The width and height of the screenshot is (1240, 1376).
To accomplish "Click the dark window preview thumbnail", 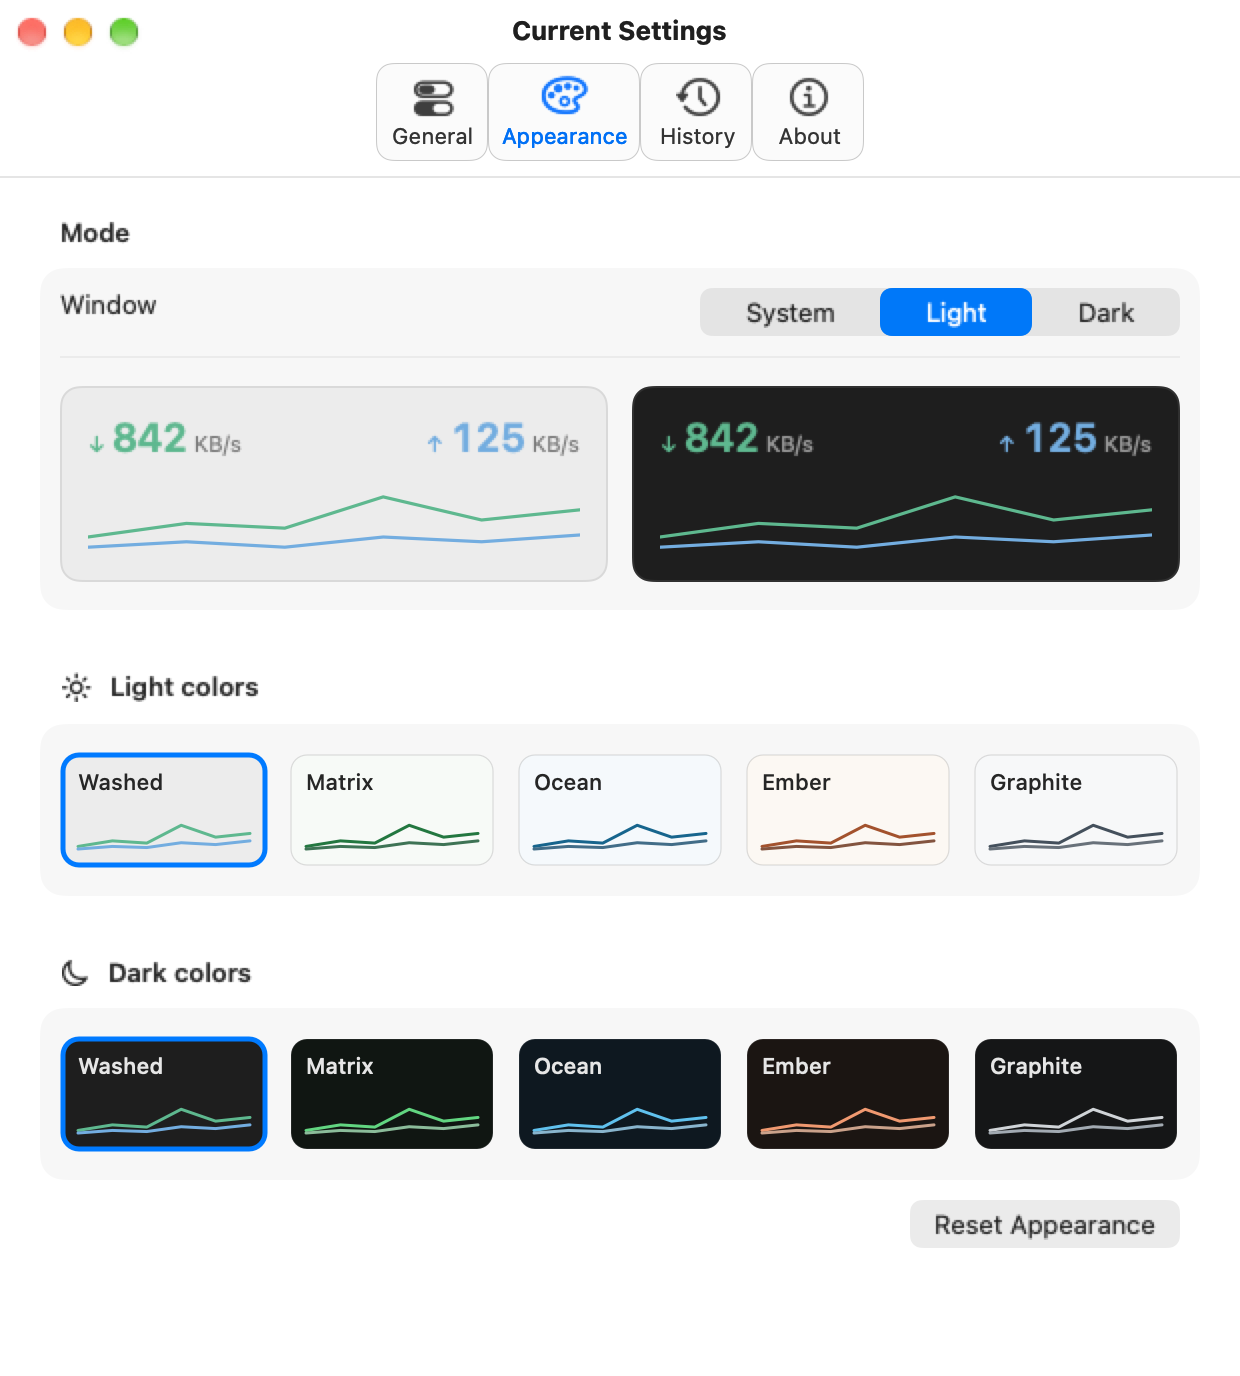I will 906,484.
